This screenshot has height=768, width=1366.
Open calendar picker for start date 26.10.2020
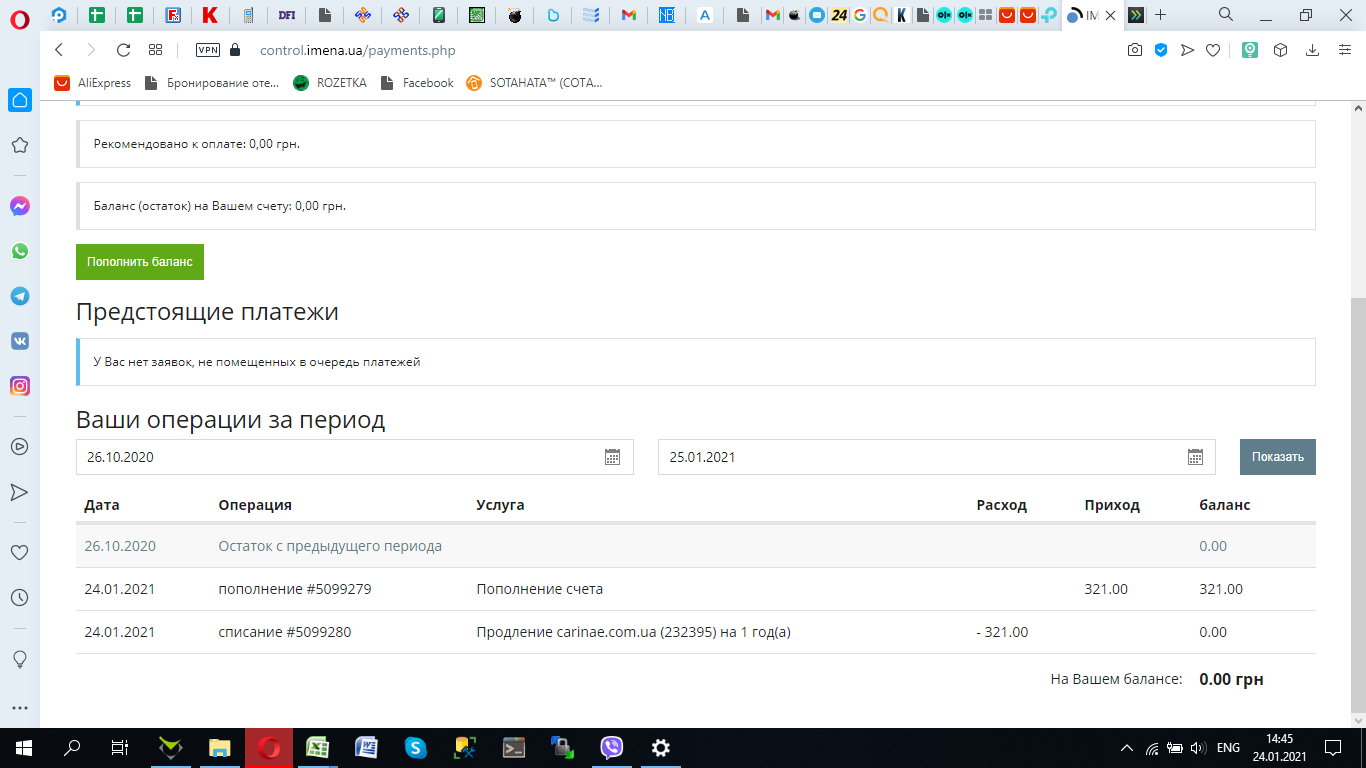(613, 457)
